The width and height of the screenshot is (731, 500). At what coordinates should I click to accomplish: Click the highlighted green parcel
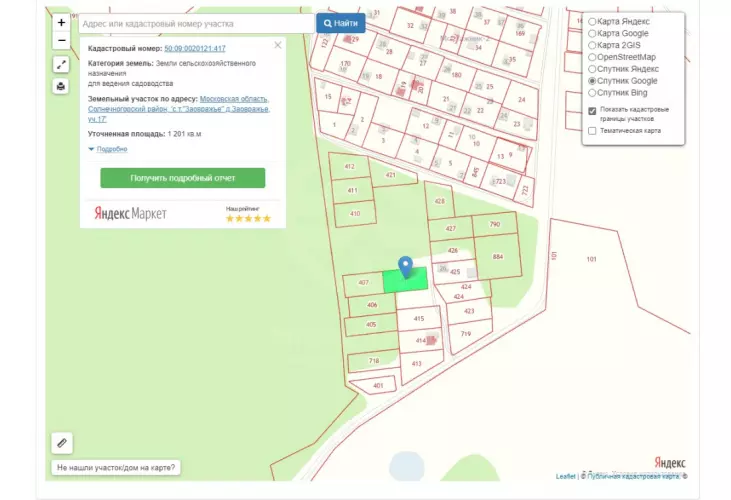point(405,280)
